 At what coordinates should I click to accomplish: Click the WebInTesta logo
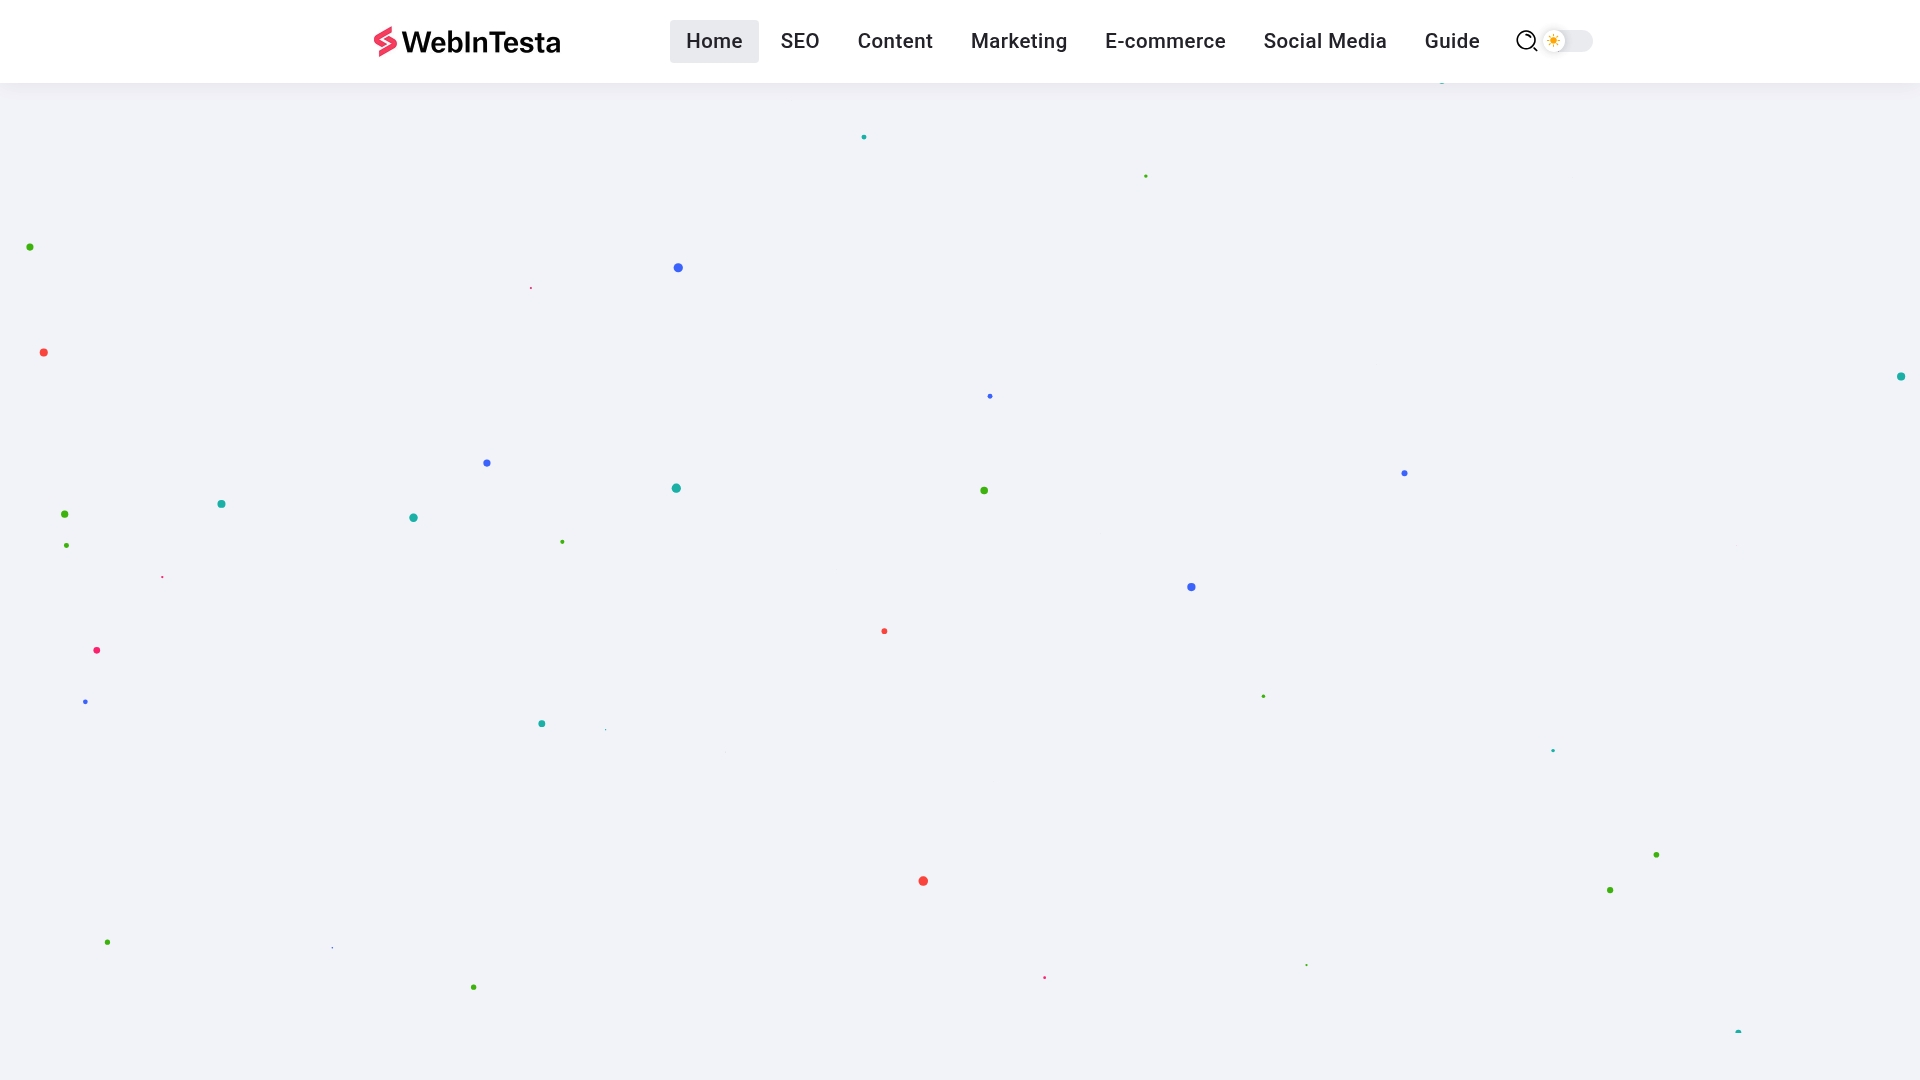coord(467,41)
